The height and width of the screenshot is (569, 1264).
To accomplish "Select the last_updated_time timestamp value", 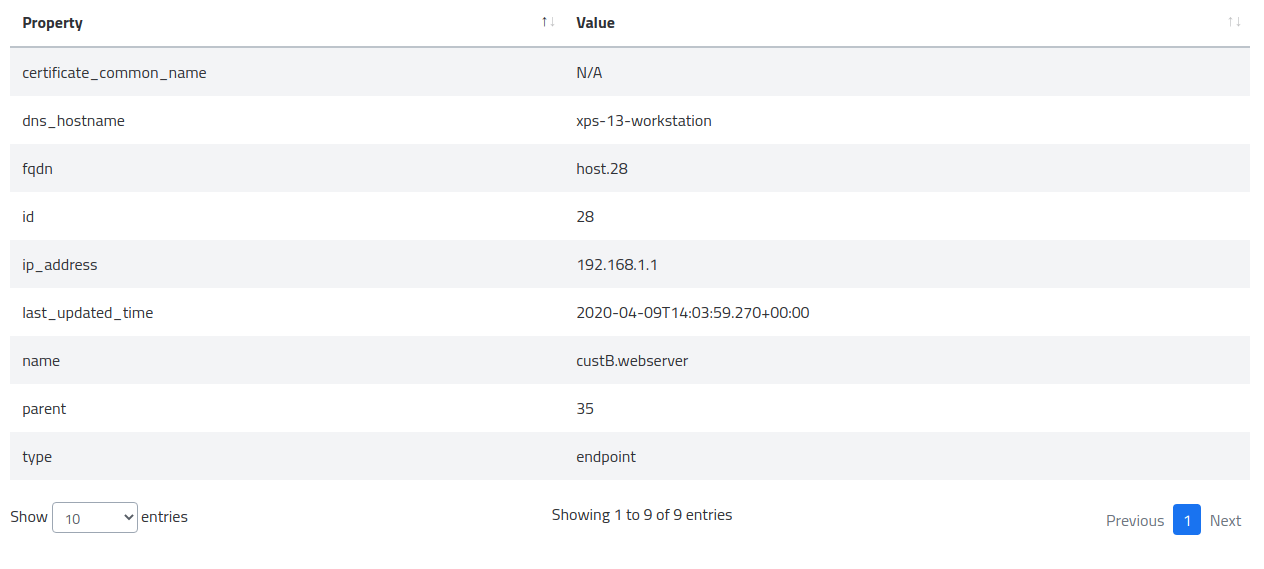I will click(x=692, y=313).
